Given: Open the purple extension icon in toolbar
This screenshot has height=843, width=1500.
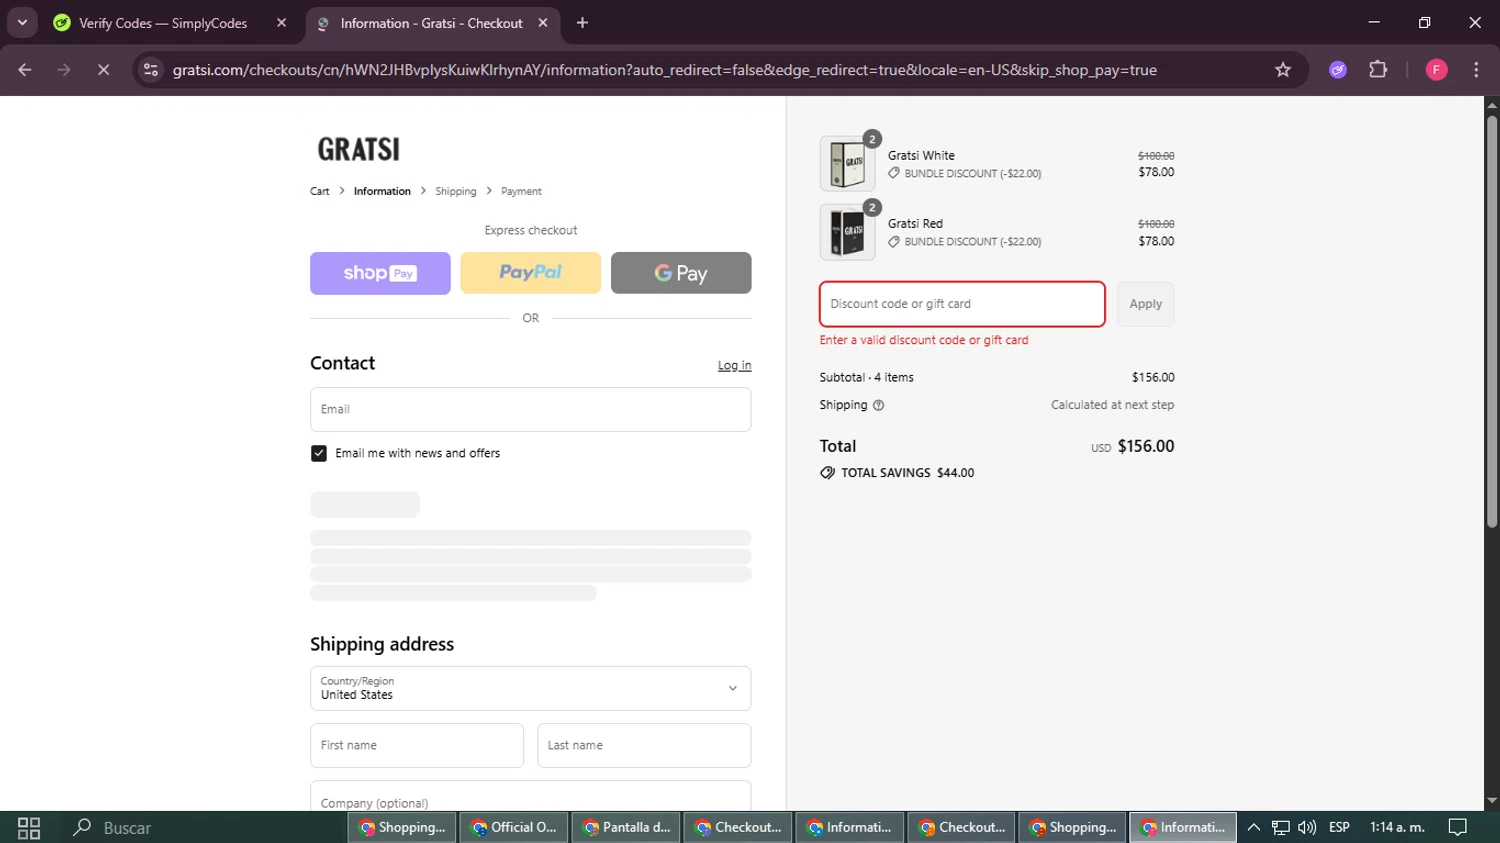Looking at the screenshot, I should 1338,70.
